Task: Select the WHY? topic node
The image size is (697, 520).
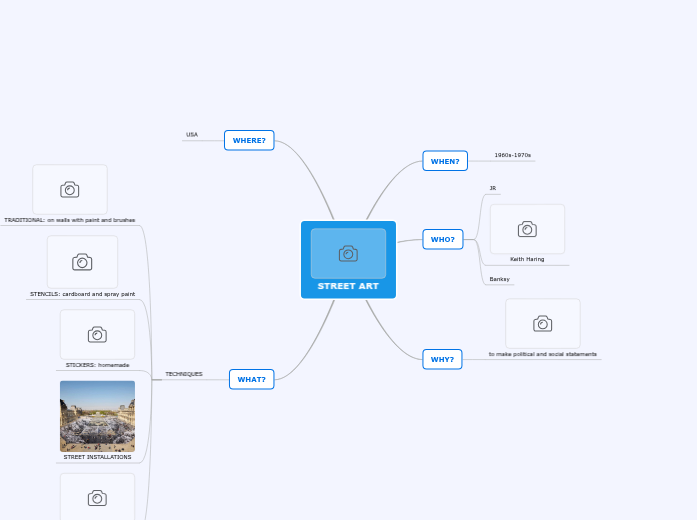Action: [442, 359]
